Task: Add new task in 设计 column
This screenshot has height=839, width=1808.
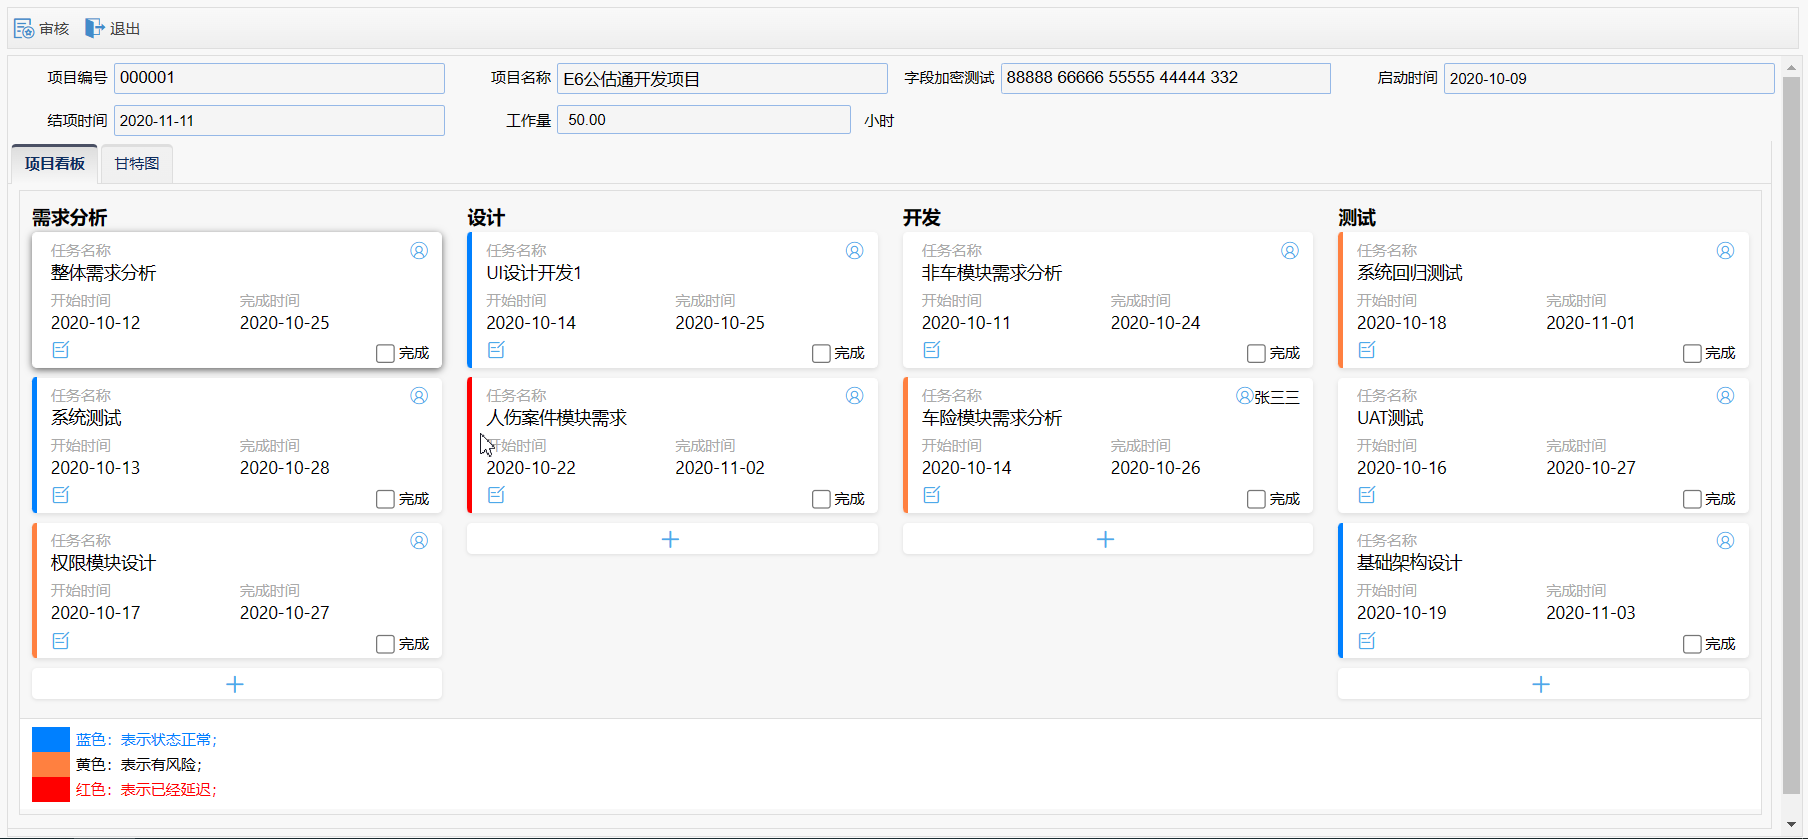Action: (x=671, y=539)
